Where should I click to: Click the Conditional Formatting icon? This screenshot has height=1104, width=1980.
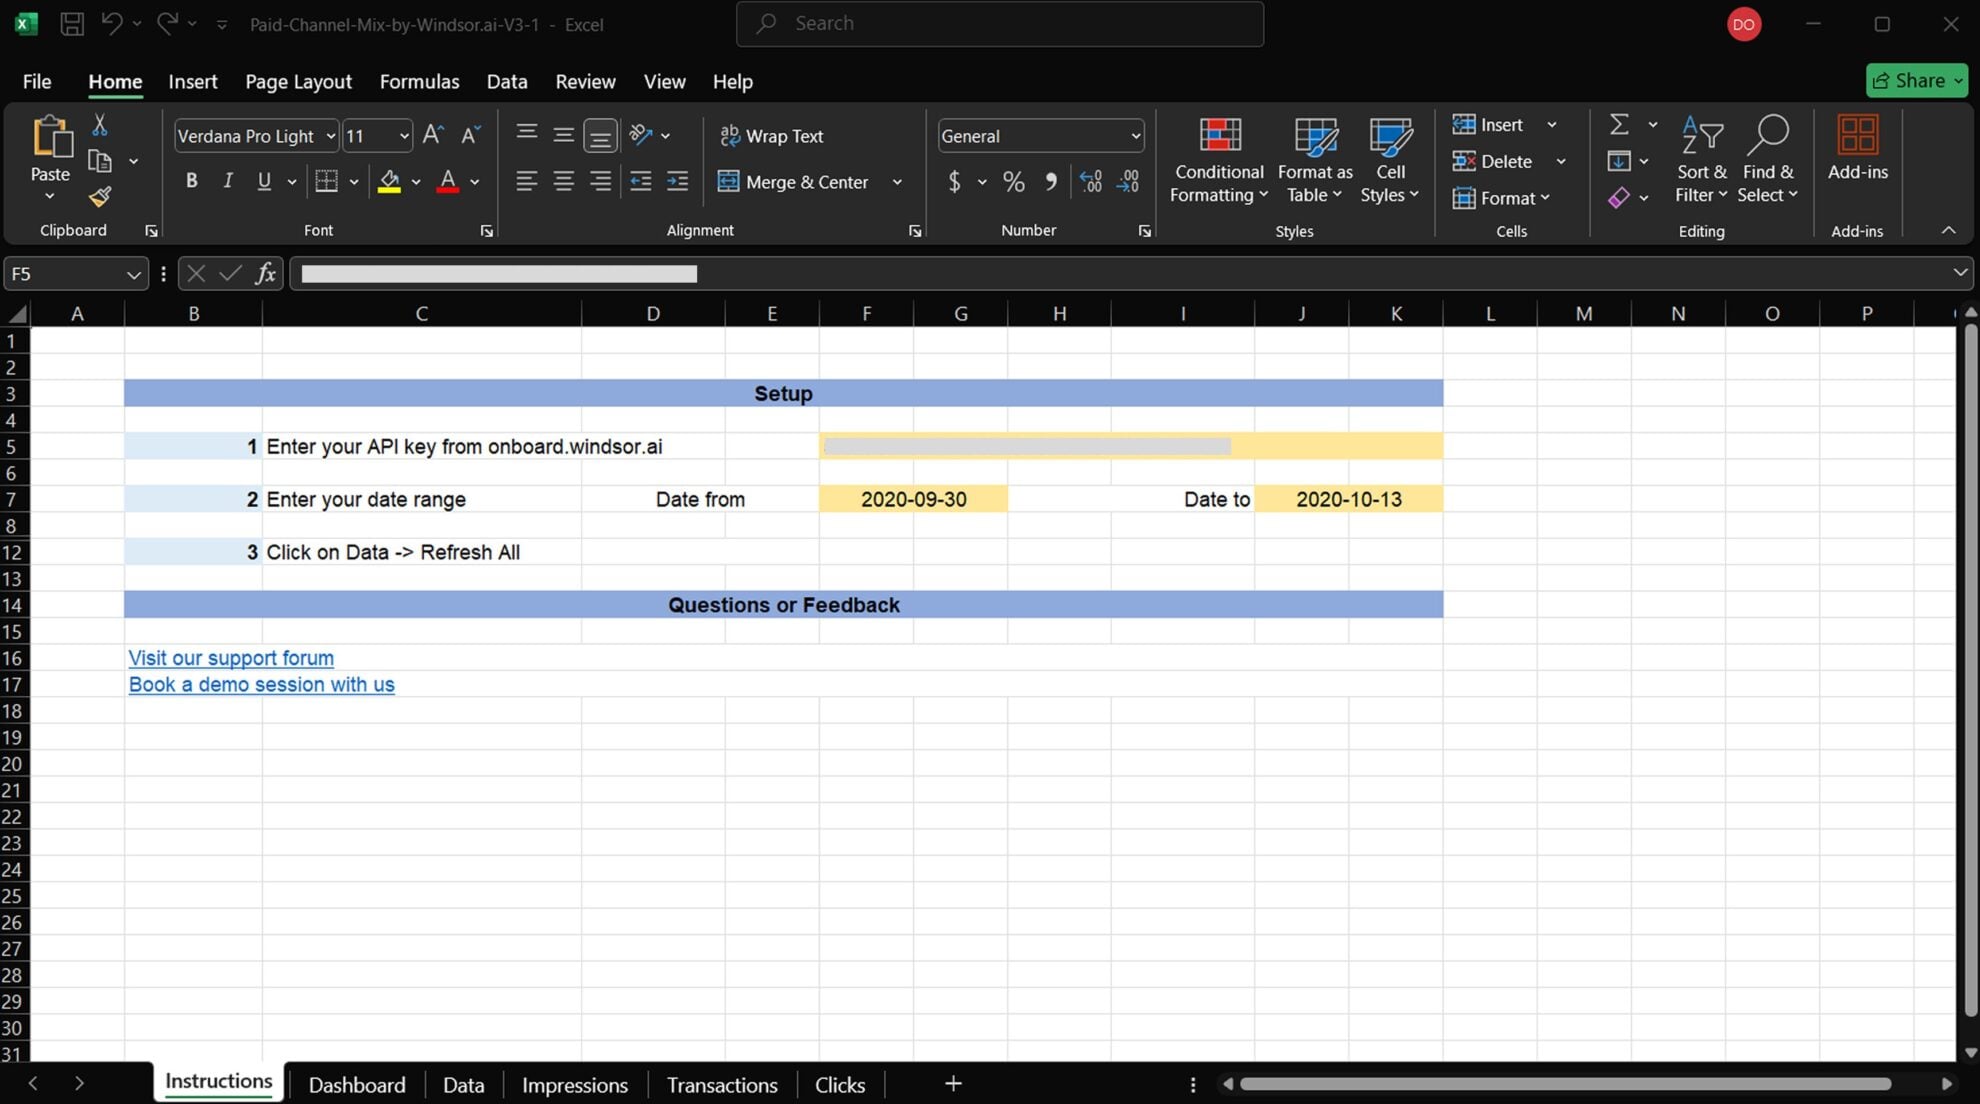point(1219,160)
